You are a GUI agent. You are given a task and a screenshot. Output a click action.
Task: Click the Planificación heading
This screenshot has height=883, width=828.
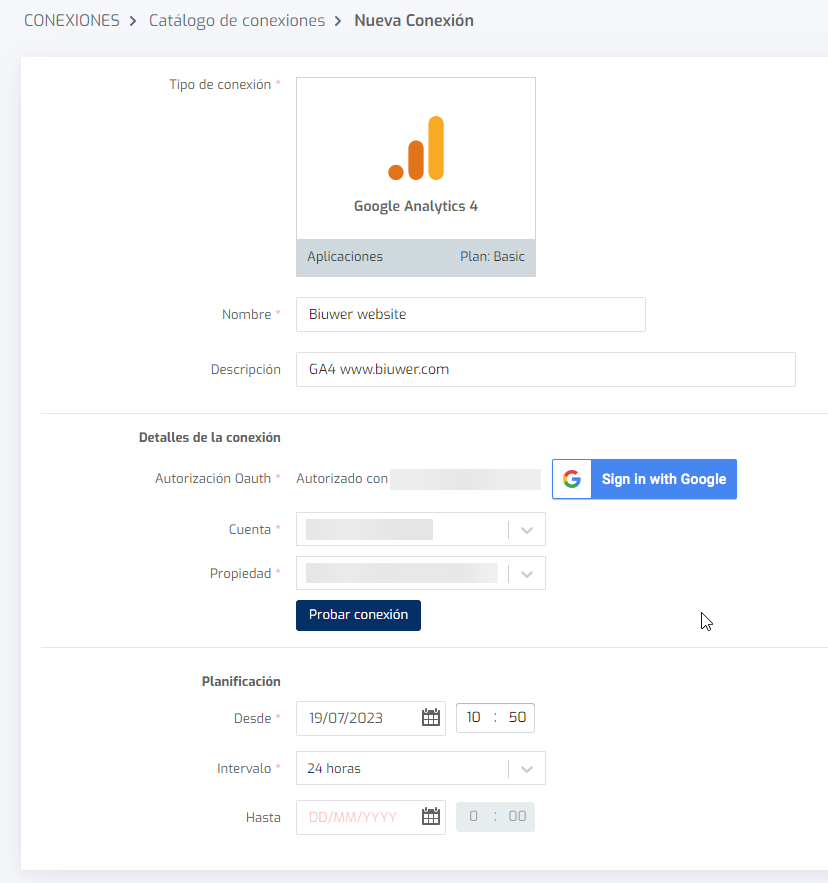coord(241,681)
